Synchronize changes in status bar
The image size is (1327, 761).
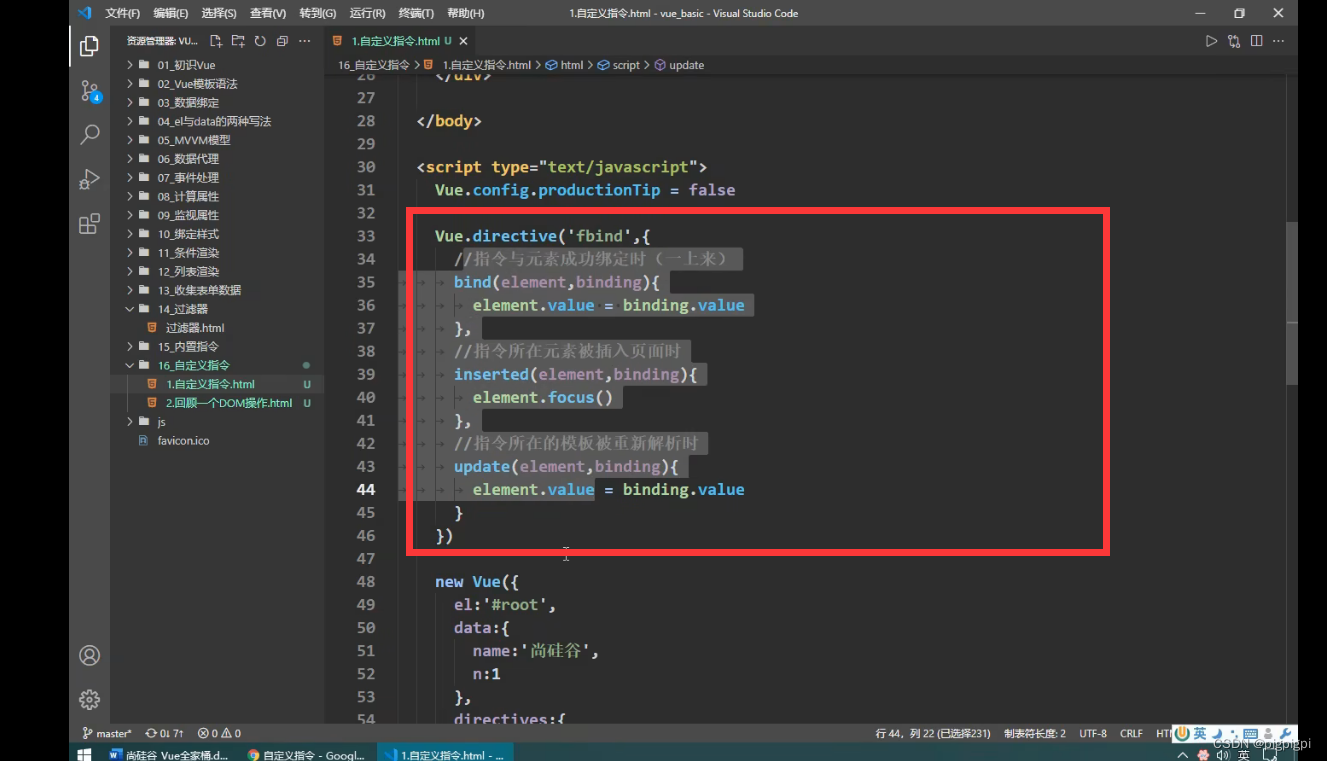pyautogui.click(x=165, y=733)
